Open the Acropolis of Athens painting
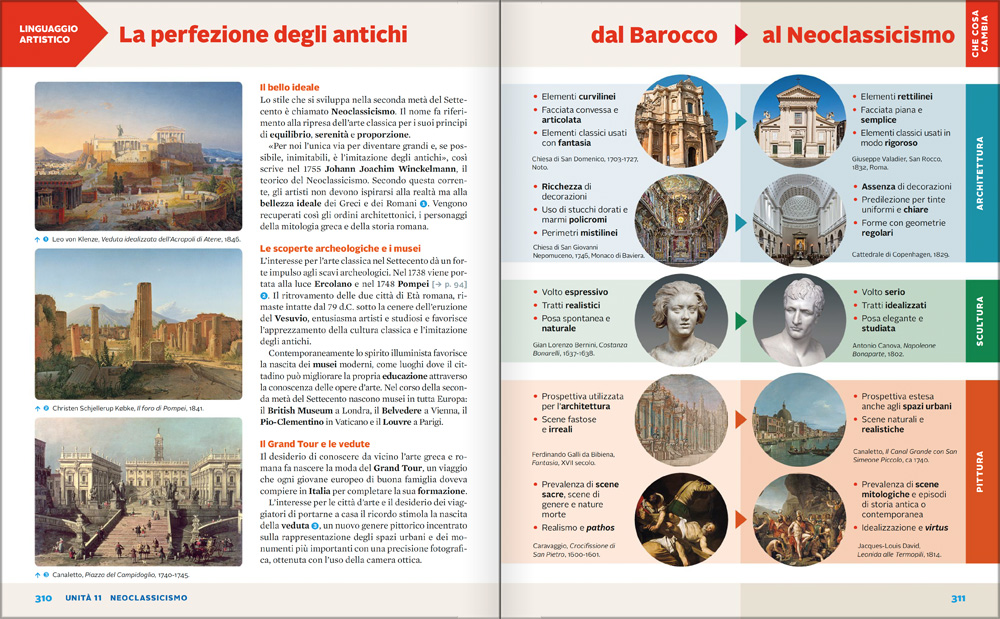The height and width of the screenshot is (619, 1000). (138, 156)
